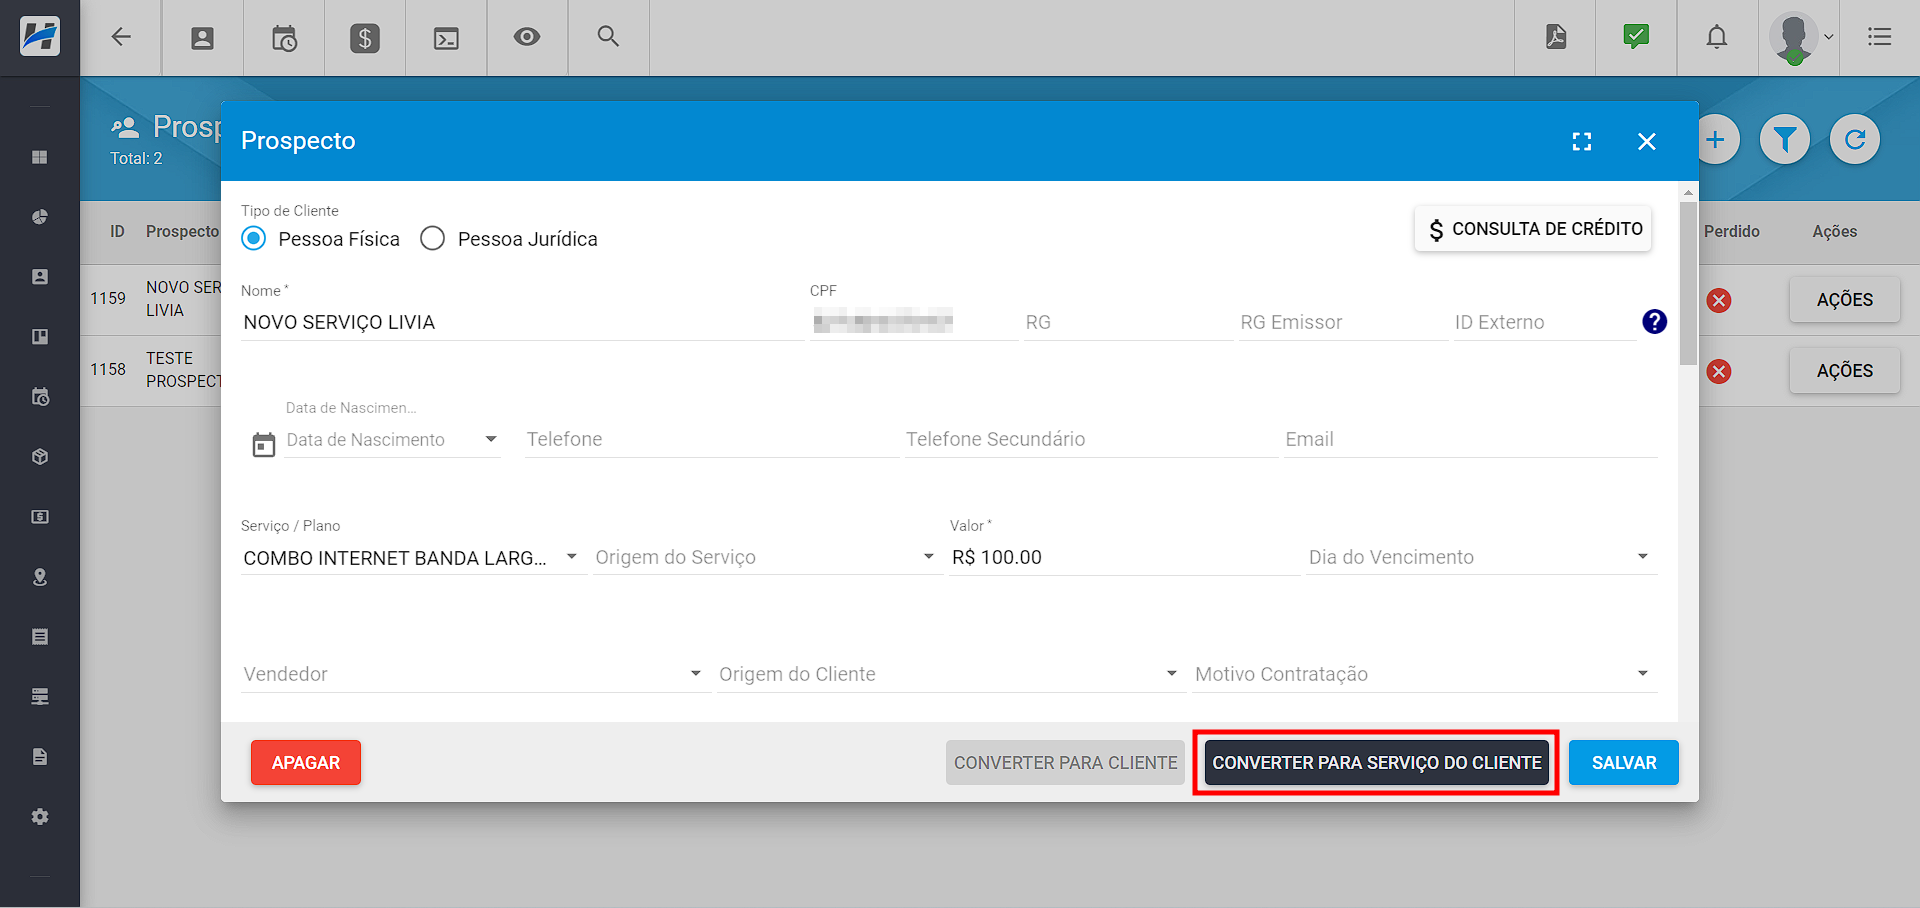Click the Telefone input field
This screenshot has width=1920, height=908.
tap(710, 439)
